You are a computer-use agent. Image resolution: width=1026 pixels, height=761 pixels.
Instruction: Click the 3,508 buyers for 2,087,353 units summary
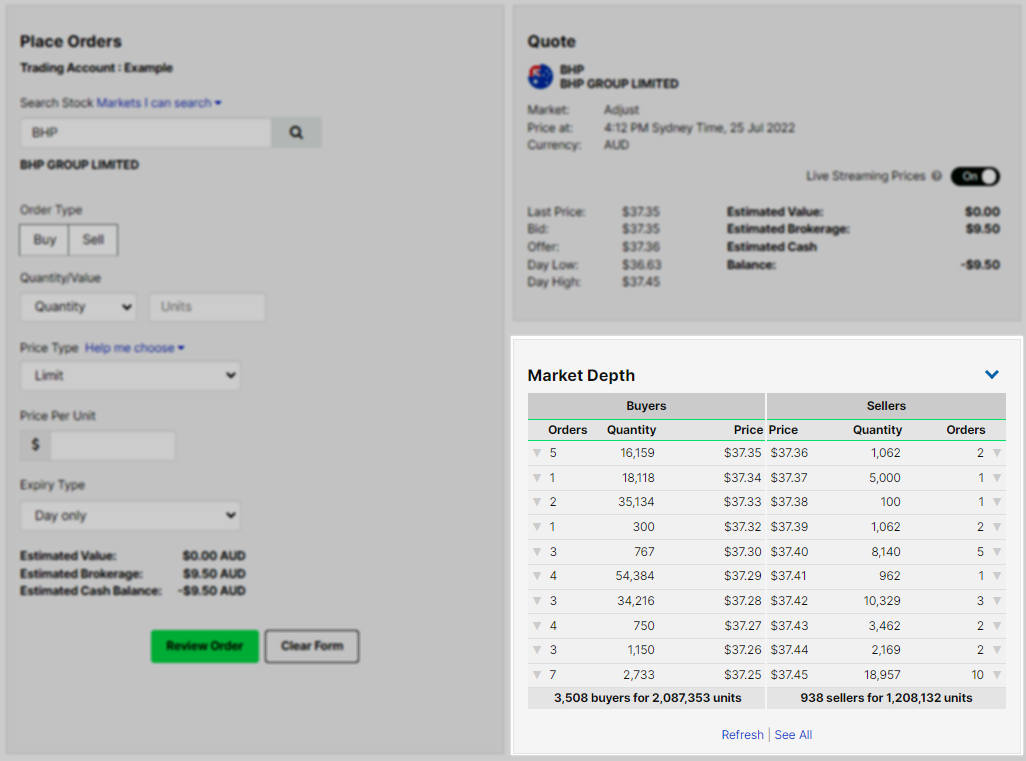[x=647, y=698]
